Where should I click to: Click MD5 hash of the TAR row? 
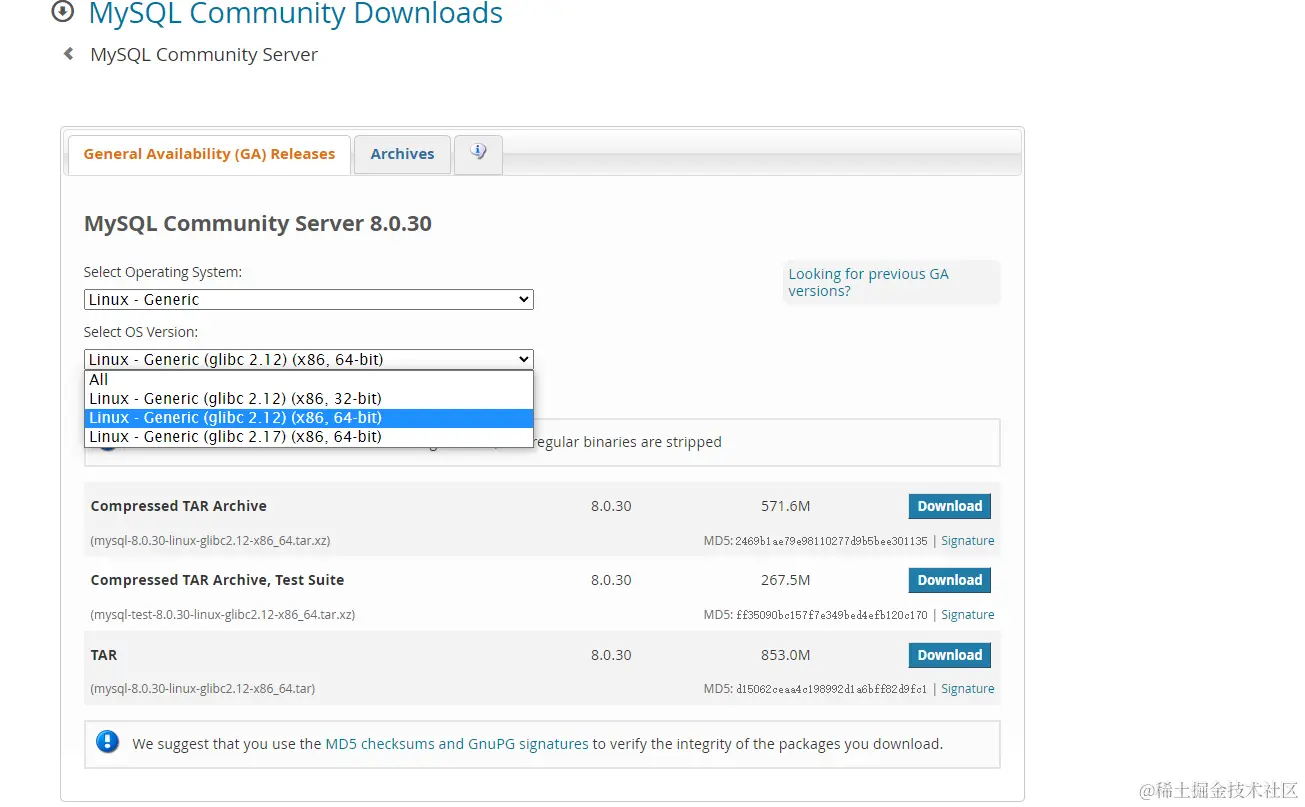click(831, 689)
